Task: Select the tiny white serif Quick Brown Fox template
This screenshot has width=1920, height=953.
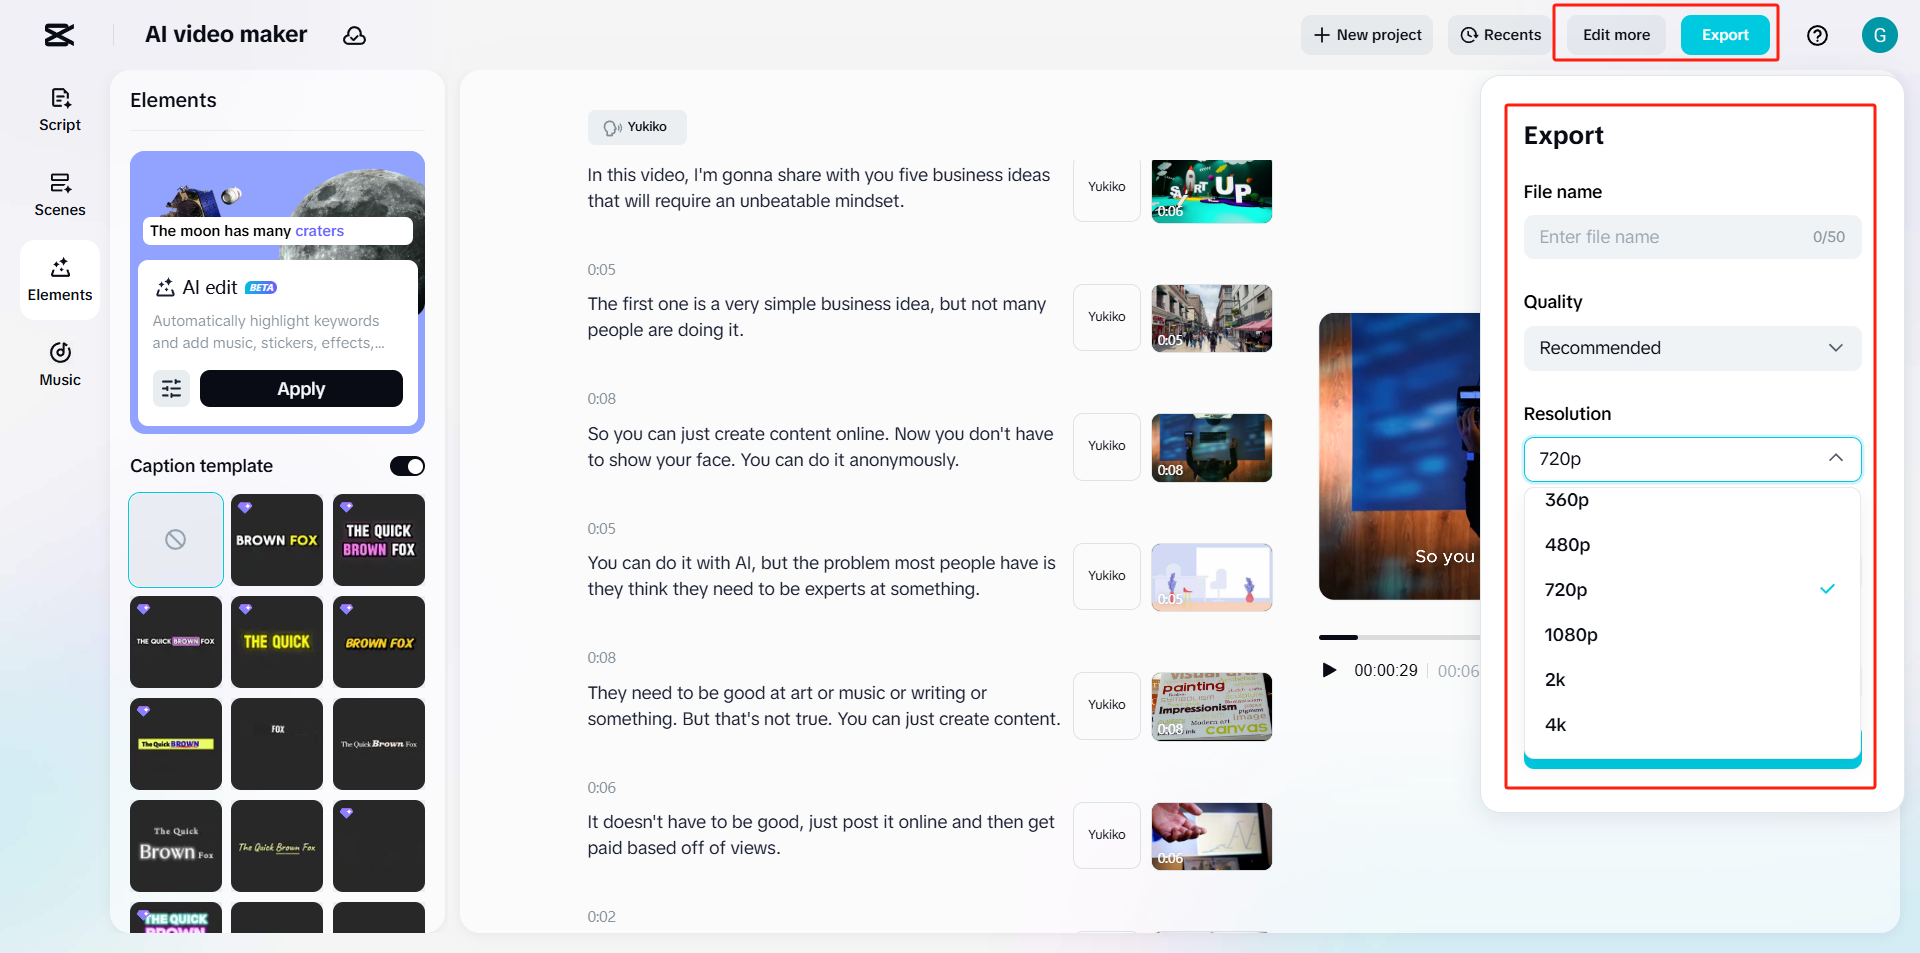Action: click(x=379, y=744)
